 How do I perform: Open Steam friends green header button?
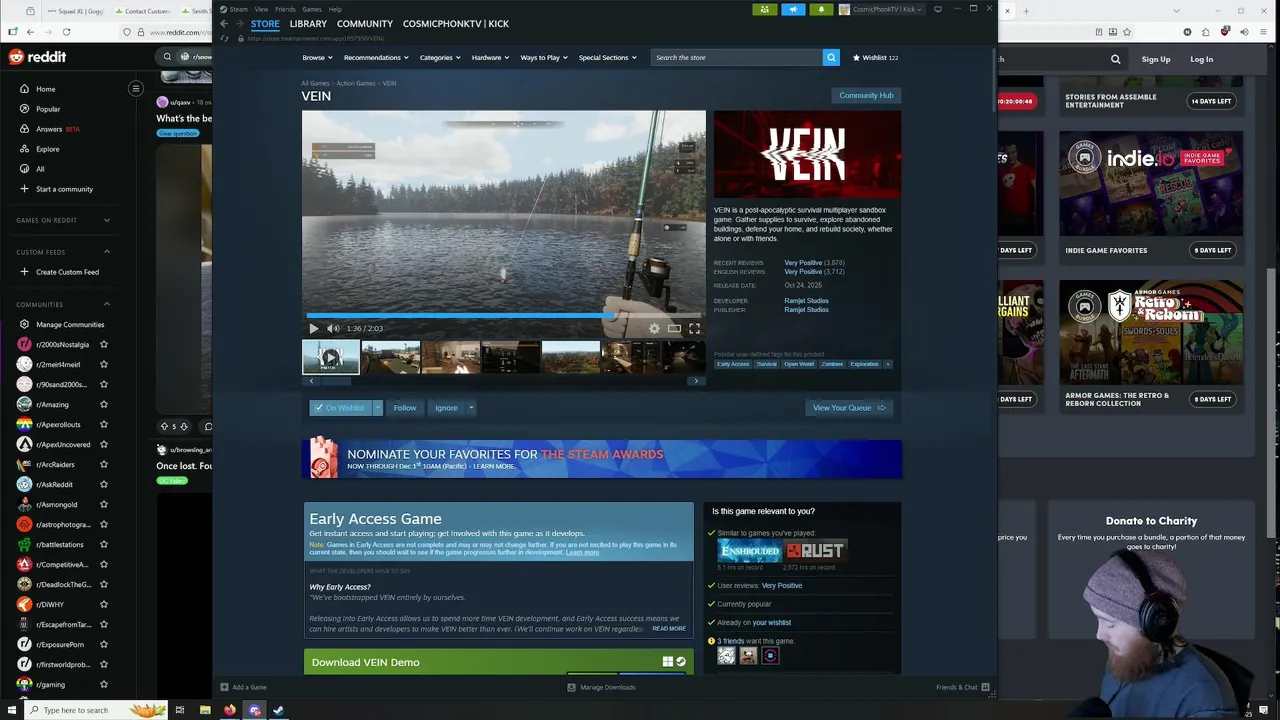[764, 9]
